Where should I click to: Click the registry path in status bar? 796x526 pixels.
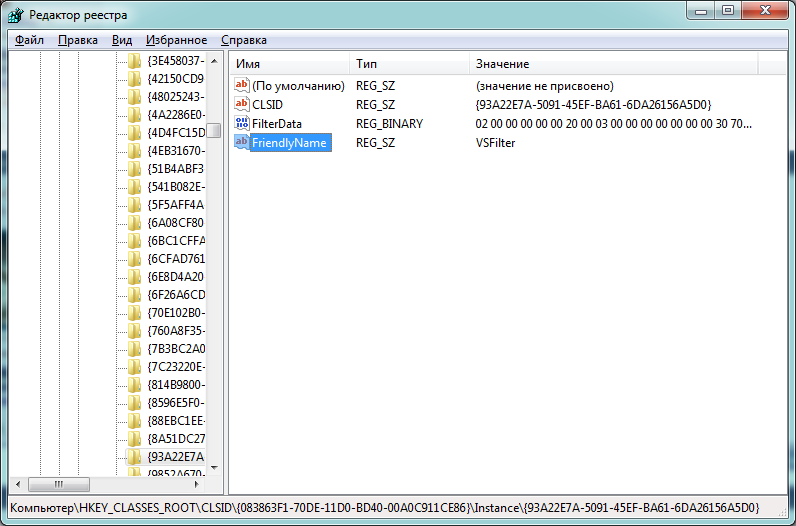click(385, 508)
